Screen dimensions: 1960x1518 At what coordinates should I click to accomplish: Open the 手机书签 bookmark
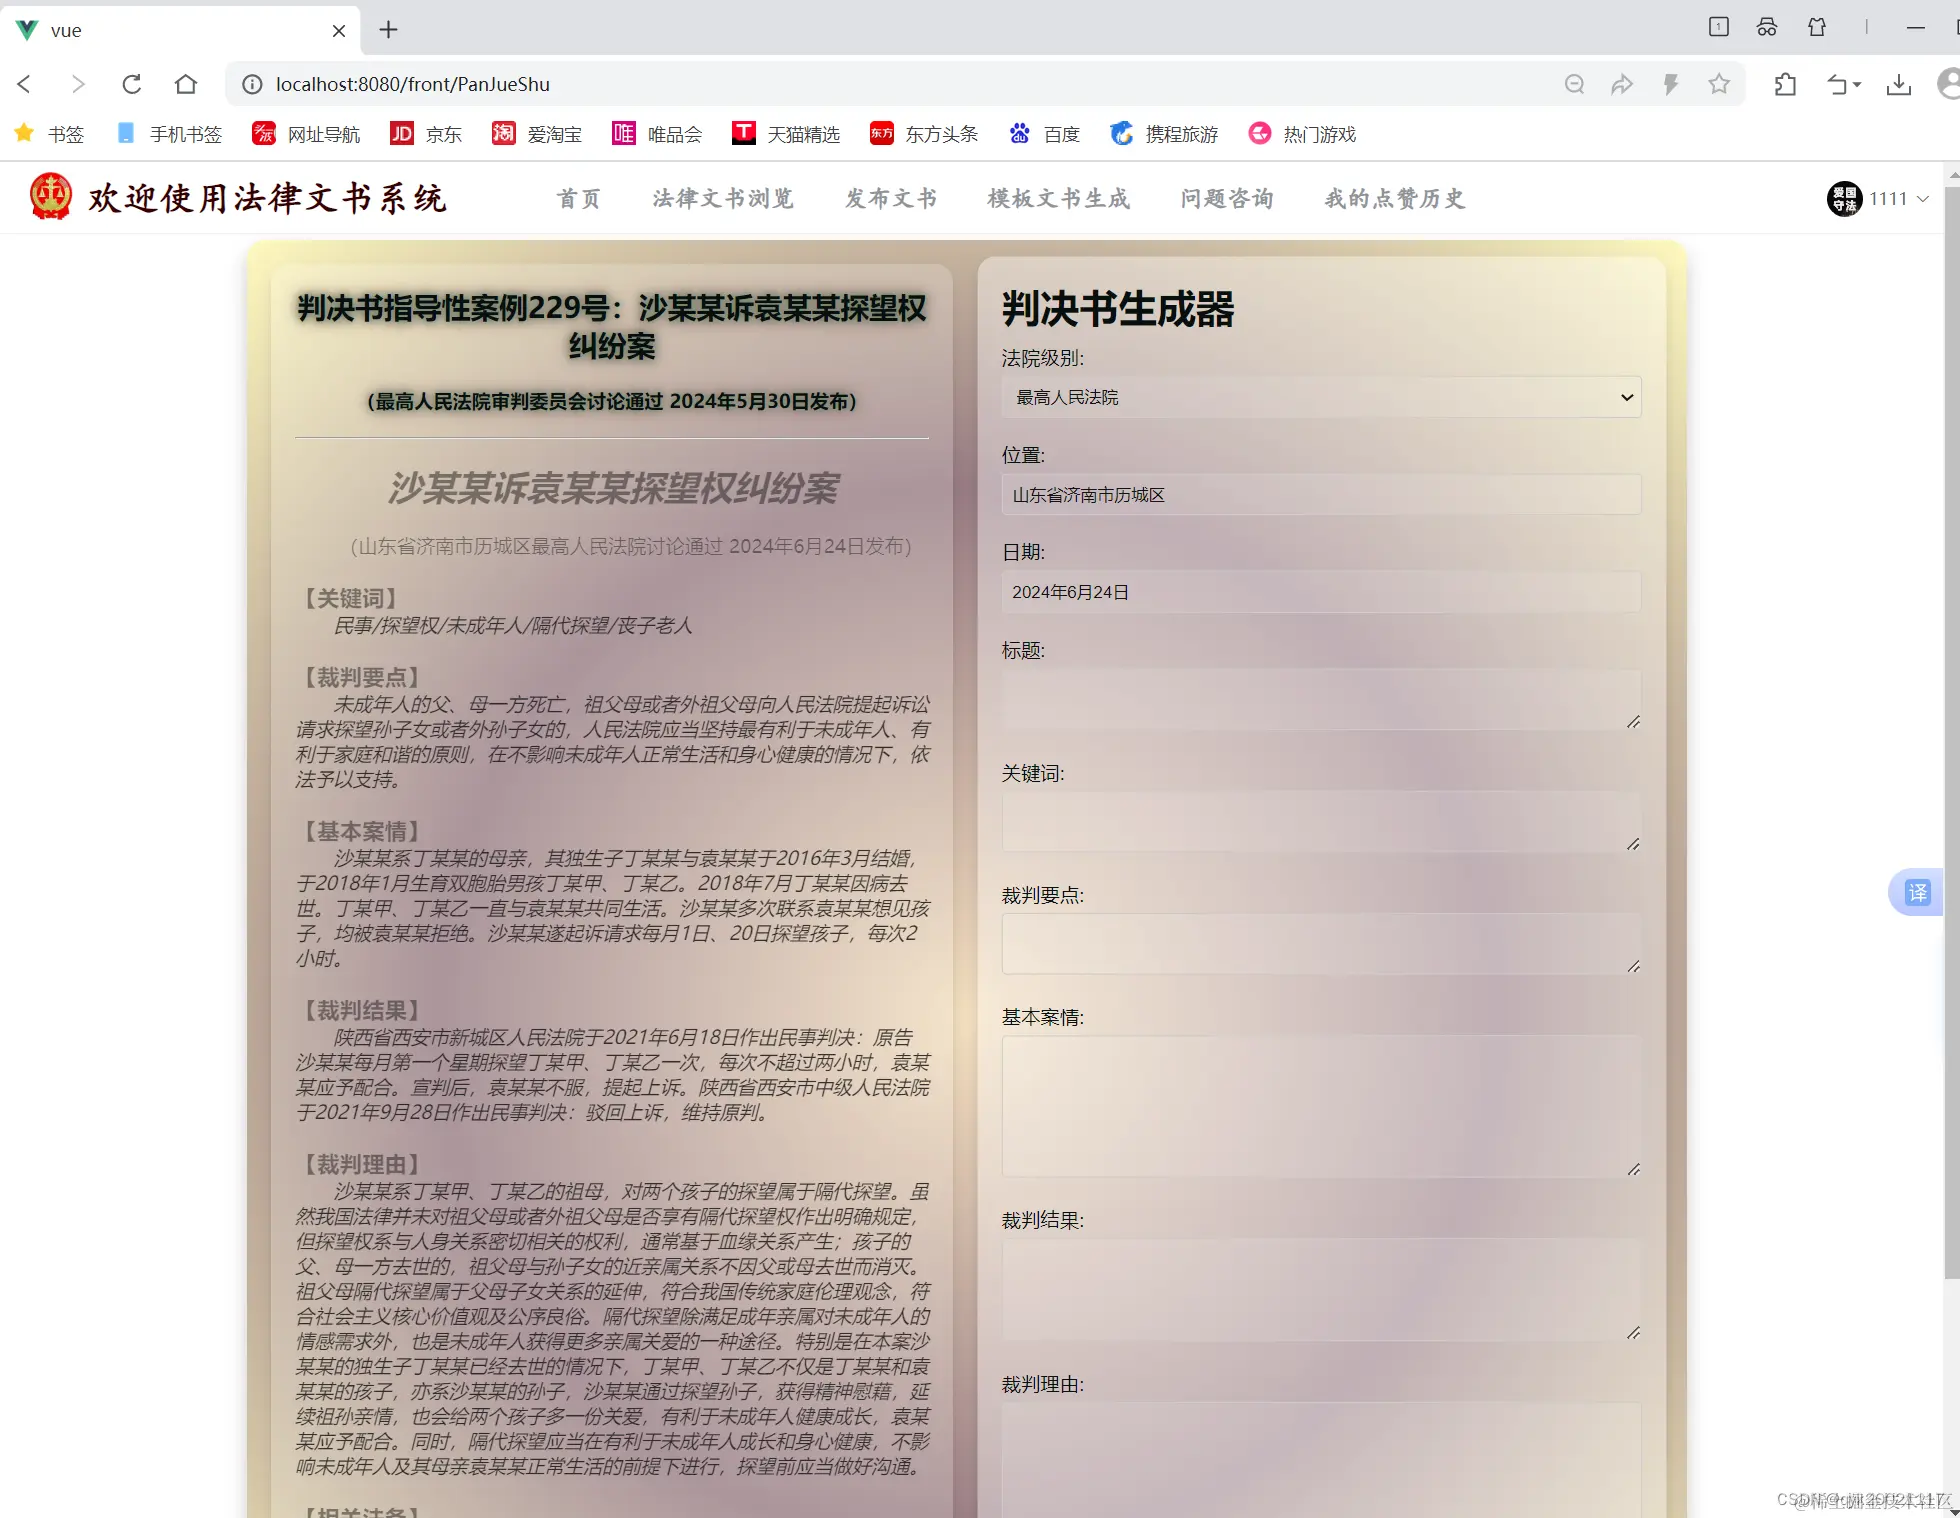pyautogui.click(x=169, y=134)
